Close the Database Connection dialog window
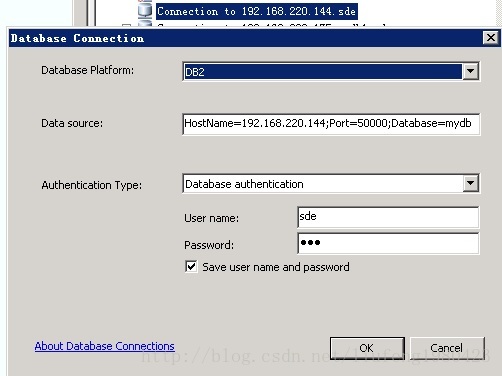Image resolution: width=502 pixels, height=376 pixels. click(490, 38)
